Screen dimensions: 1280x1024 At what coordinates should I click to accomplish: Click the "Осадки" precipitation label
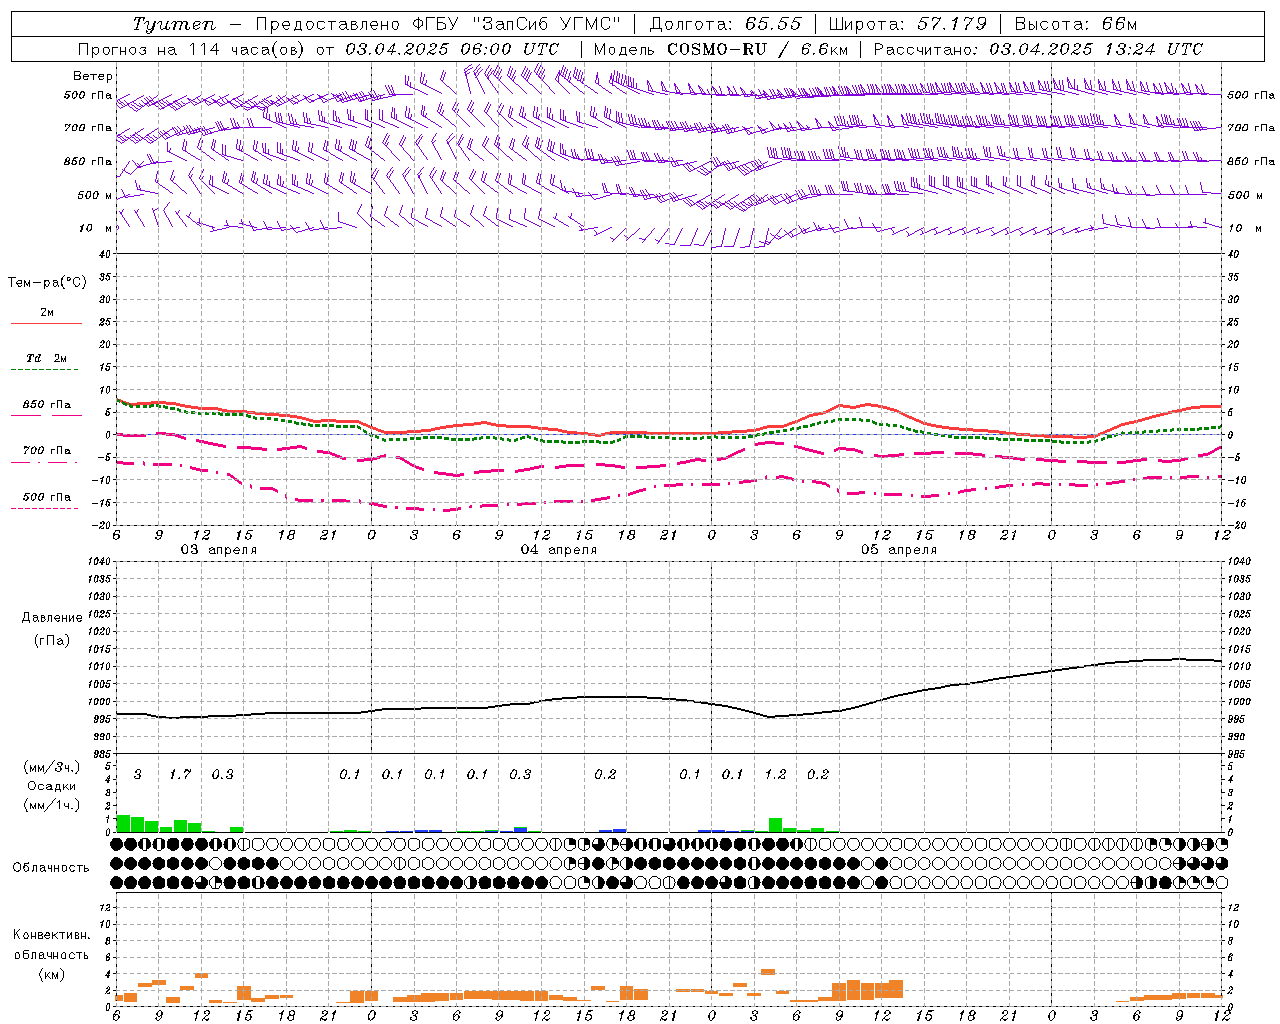[52, 786]
